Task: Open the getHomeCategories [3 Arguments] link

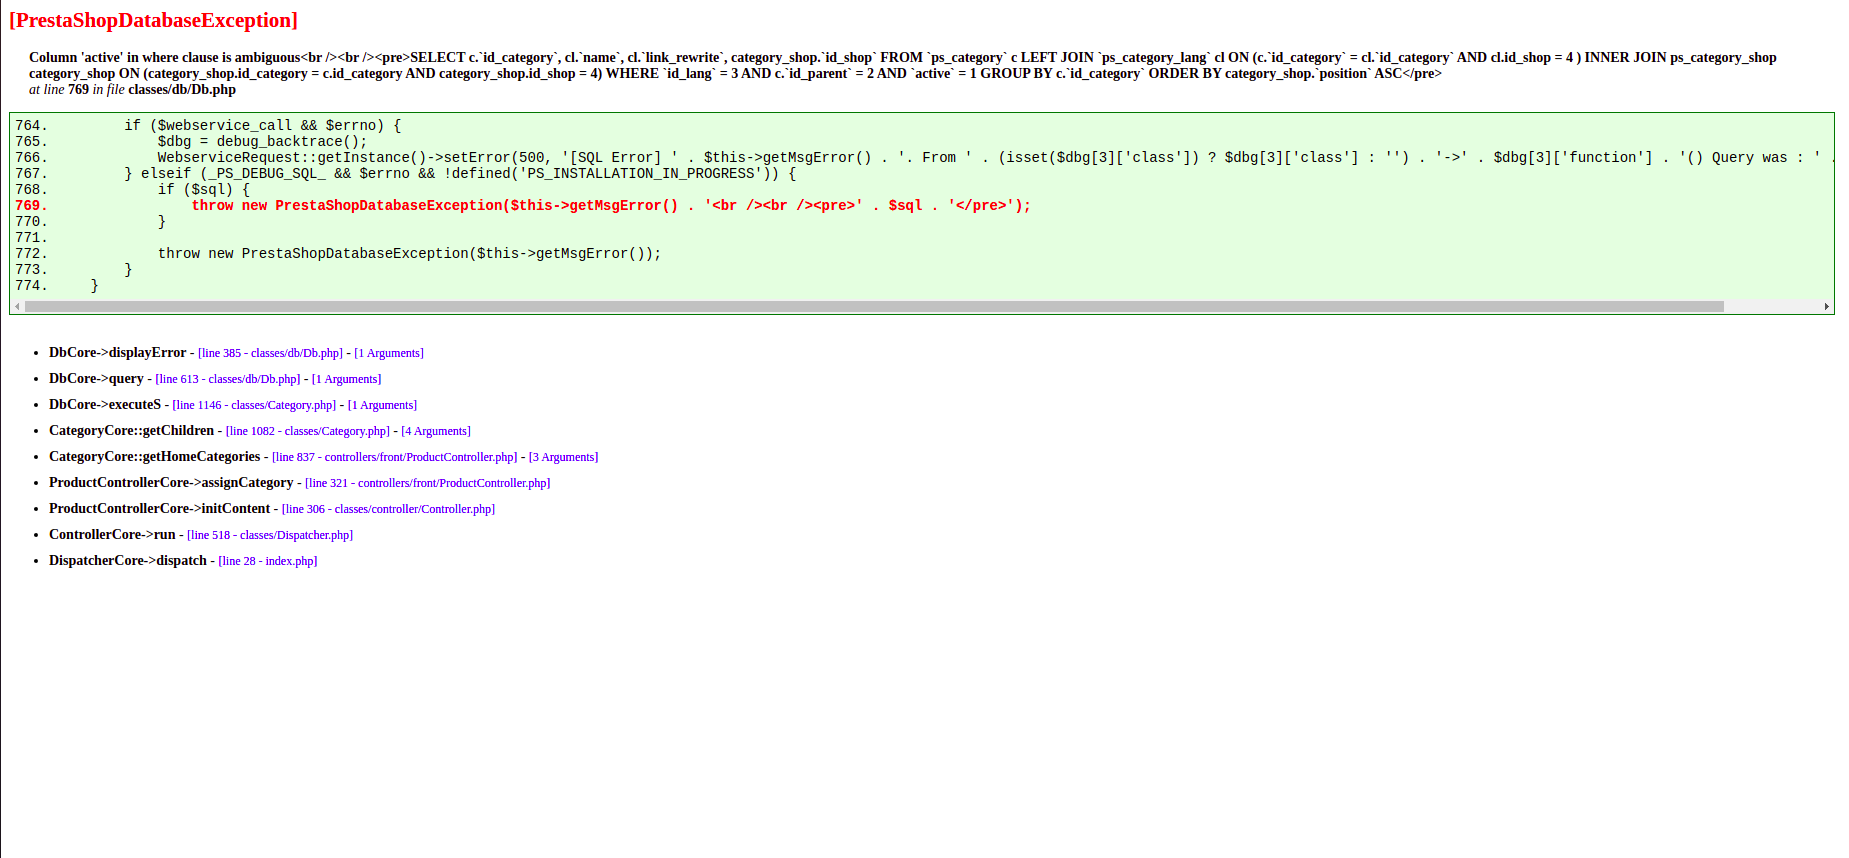Action: (563, 457)
